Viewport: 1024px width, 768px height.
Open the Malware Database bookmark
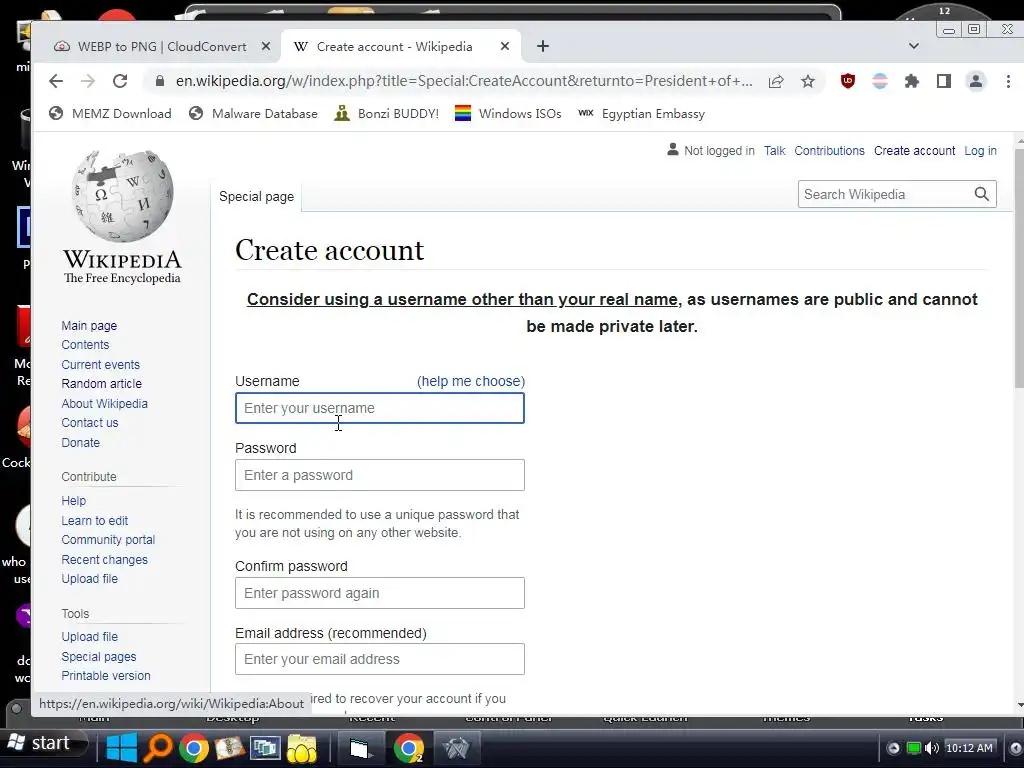(253, 114)
